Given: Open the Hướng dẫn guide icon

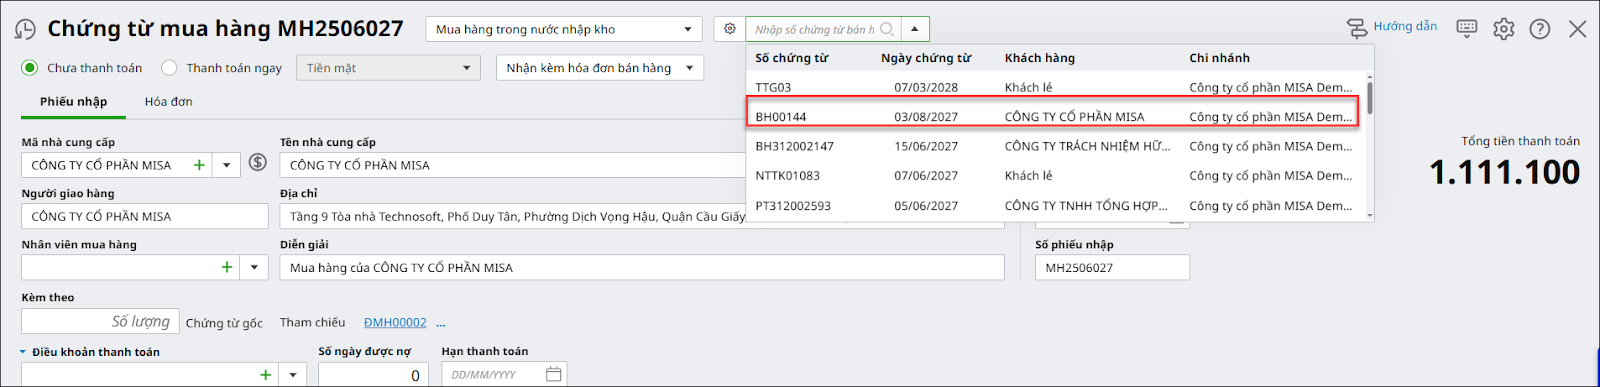Looking at the screenshot, I should pyautogui.click(x=1357, y=29).
